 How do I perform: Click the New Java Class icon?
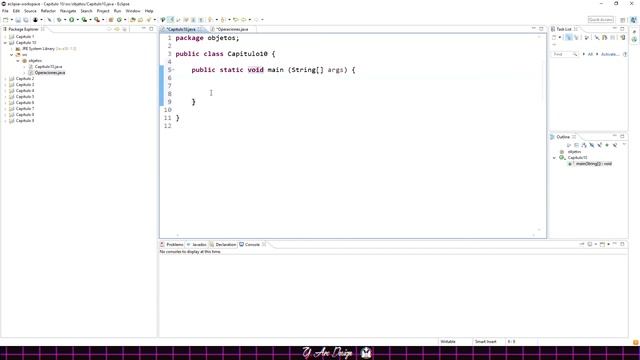pos(119,20)
